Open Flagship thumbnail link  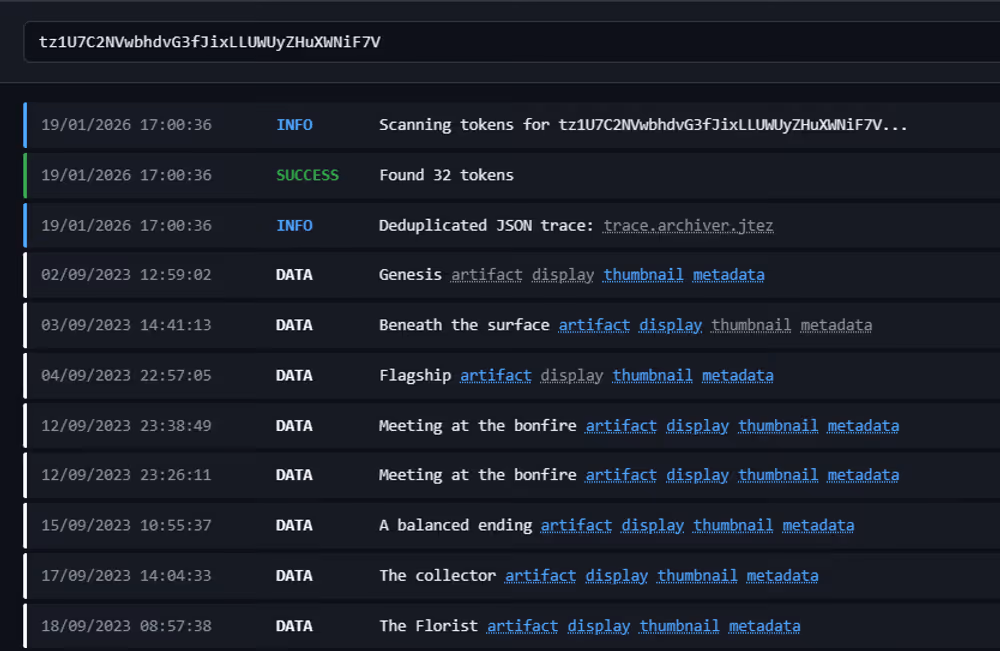[652, 376]
